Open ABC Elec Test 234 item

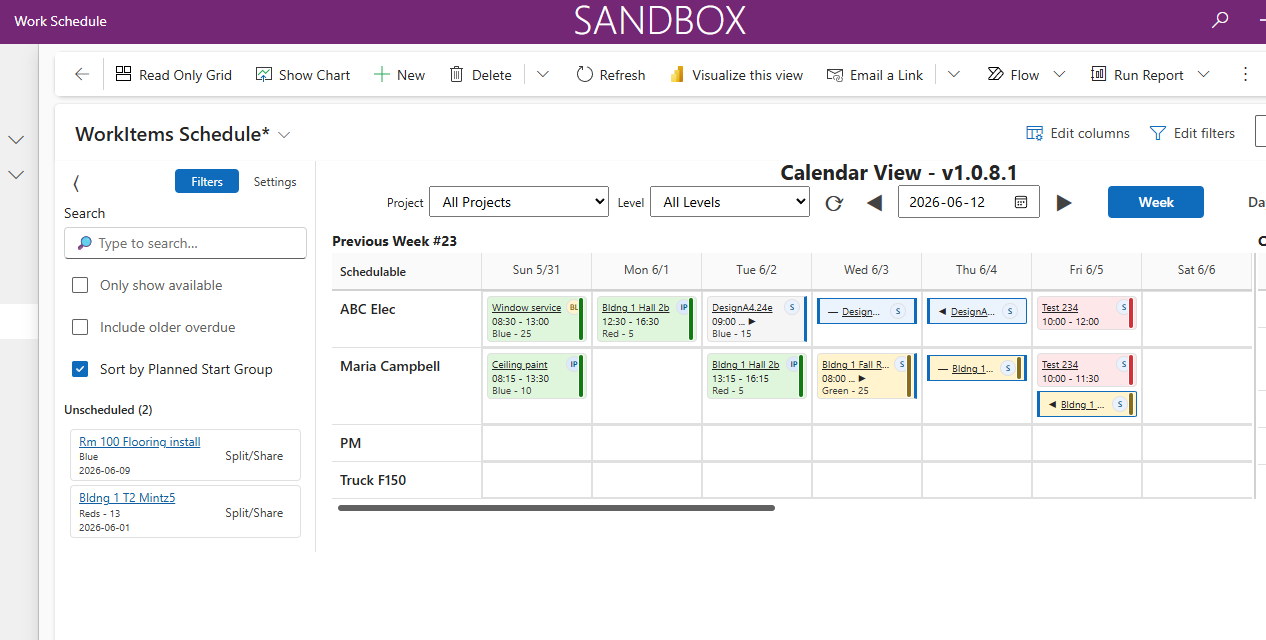tap(1060, 308)
